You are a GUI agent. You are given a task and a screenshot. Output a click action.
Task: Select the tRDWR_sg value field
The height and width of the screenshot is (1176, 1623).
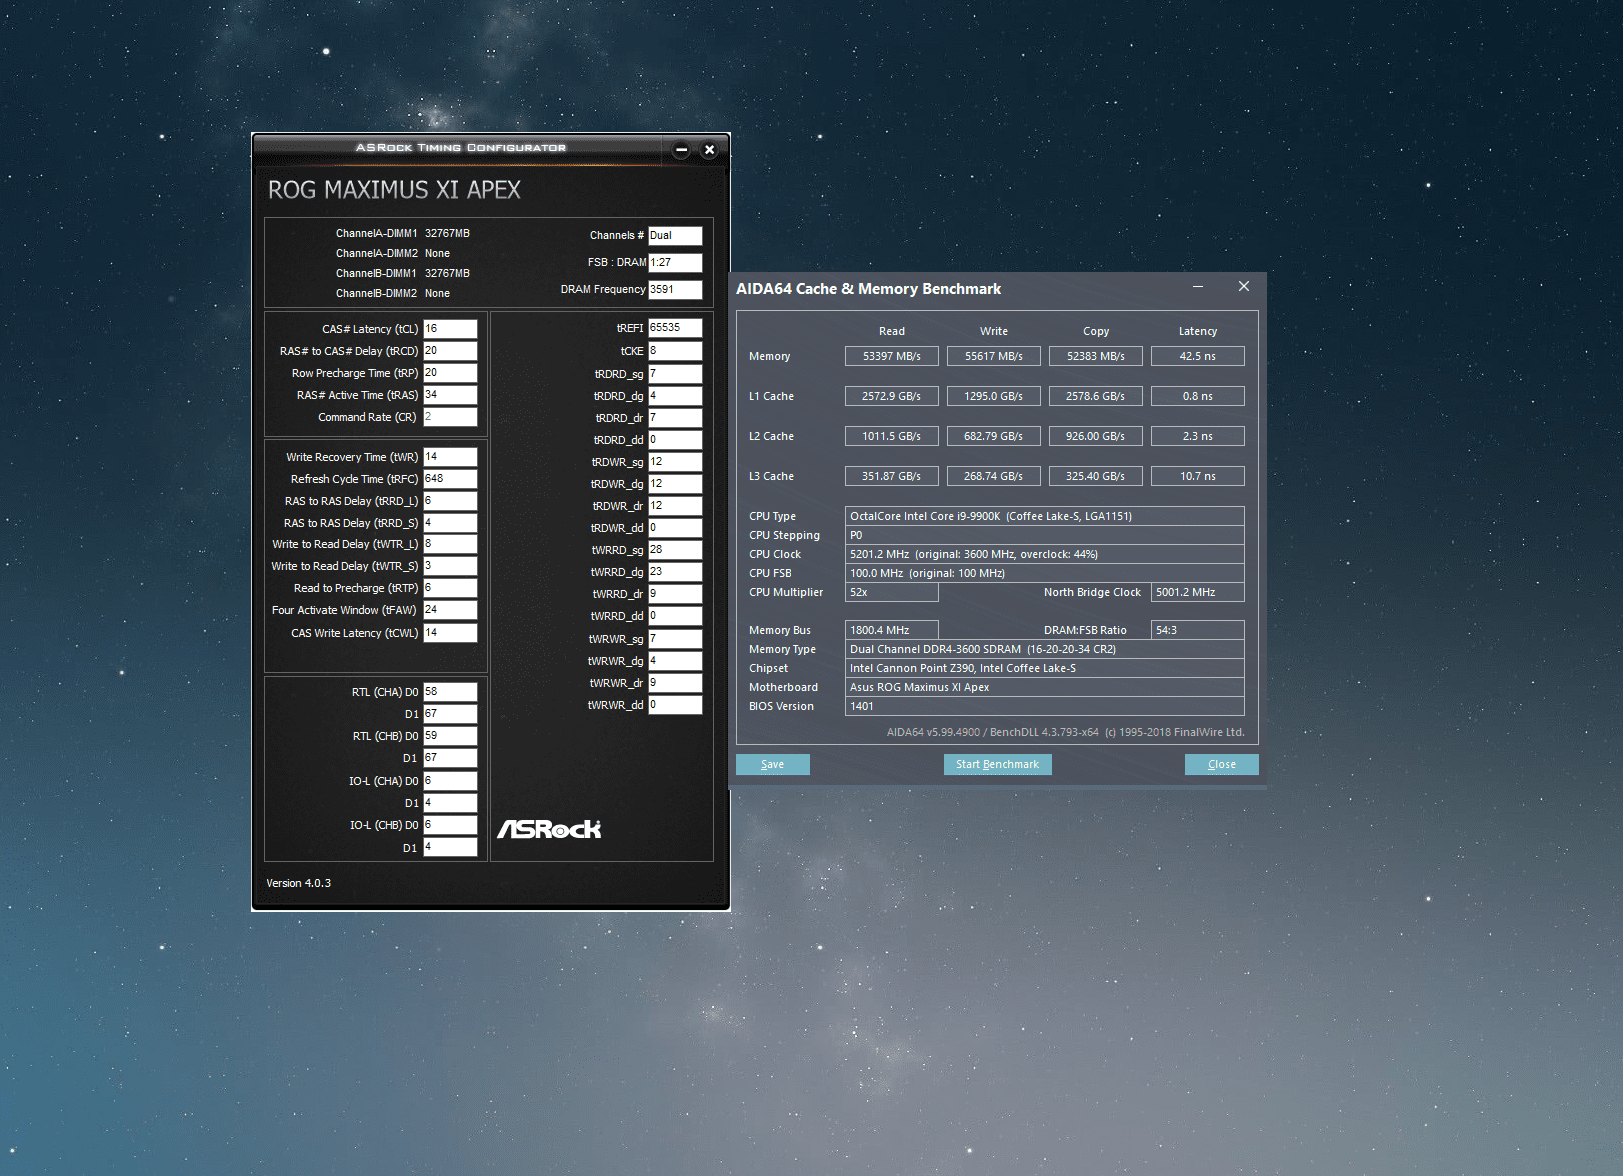point(675,462)
